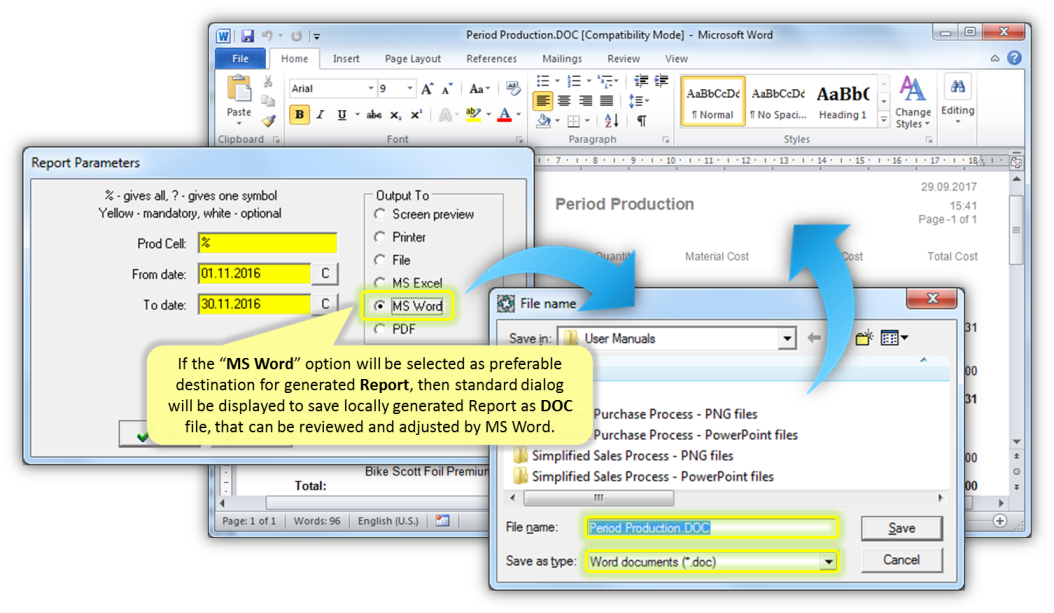Open the Change Case dropdown
The height and width of the screenshot is (613, 1054).
[479, 89]
